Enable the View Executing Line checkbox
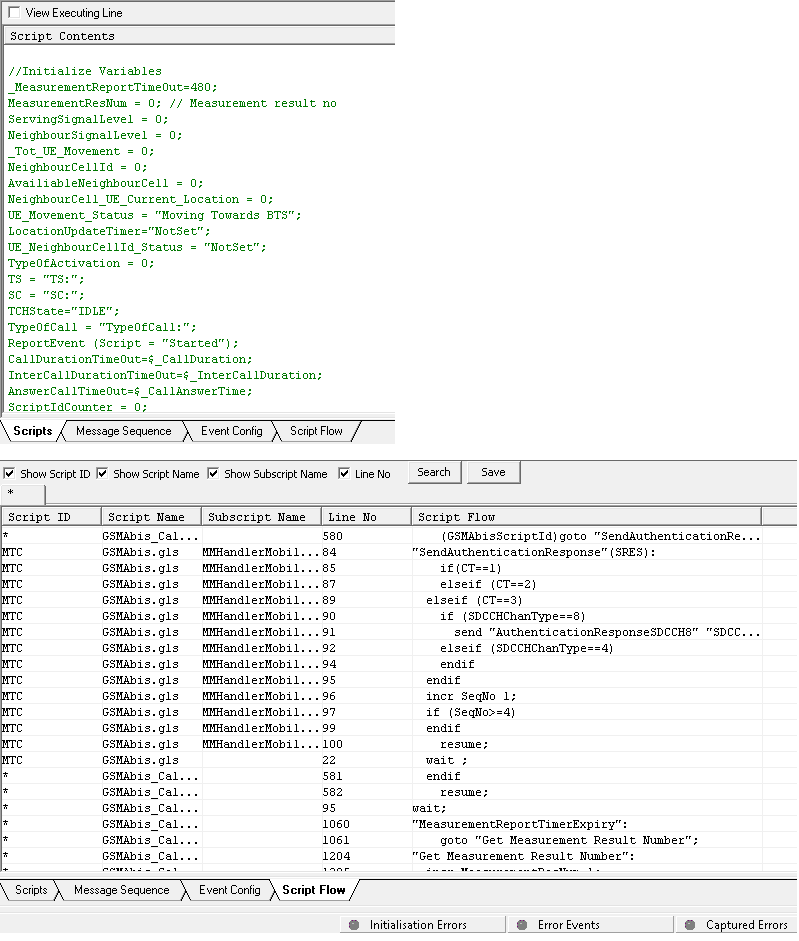The image size is (799, 941). point(13,14)
